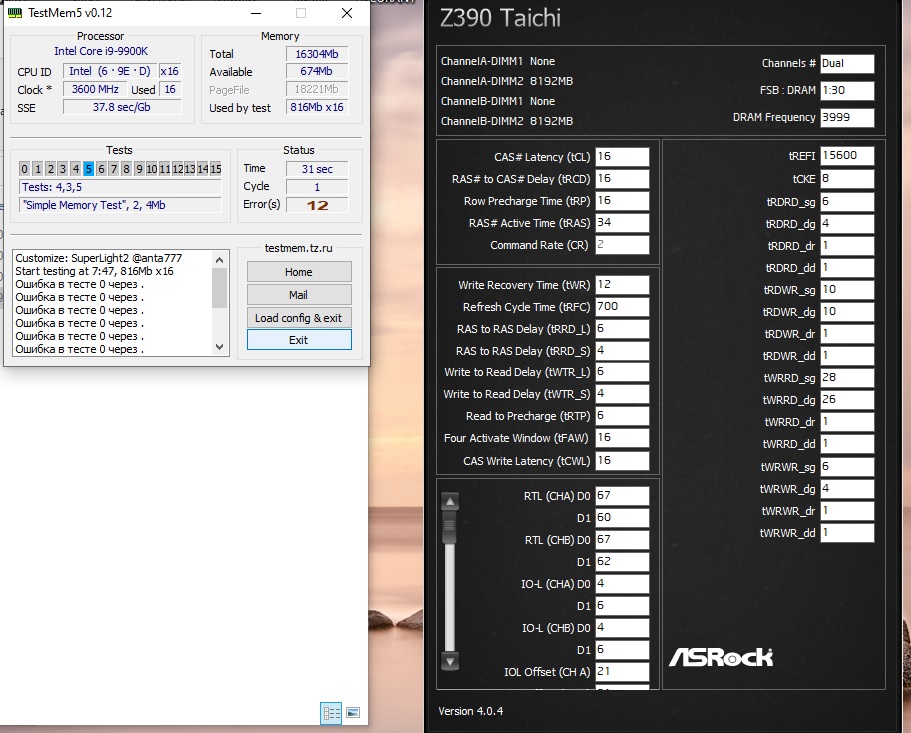Click the Intel Core i9-9900K label
The height and width of the screenshot is (733, 911).
click(101, 51)
